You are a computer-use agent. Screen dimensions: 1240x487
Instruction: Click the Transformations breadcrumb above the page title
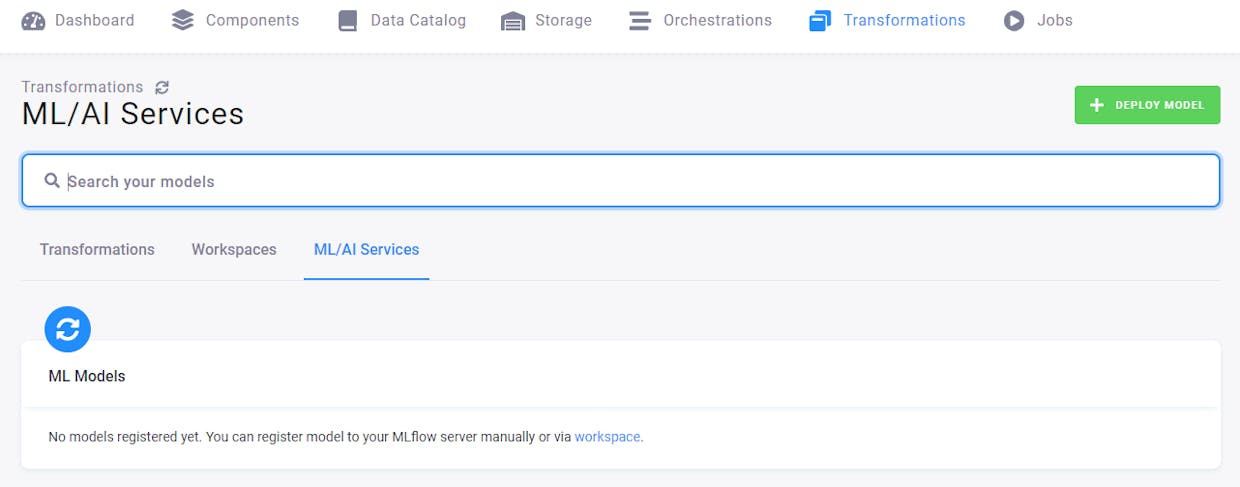[x=82, y=87]
